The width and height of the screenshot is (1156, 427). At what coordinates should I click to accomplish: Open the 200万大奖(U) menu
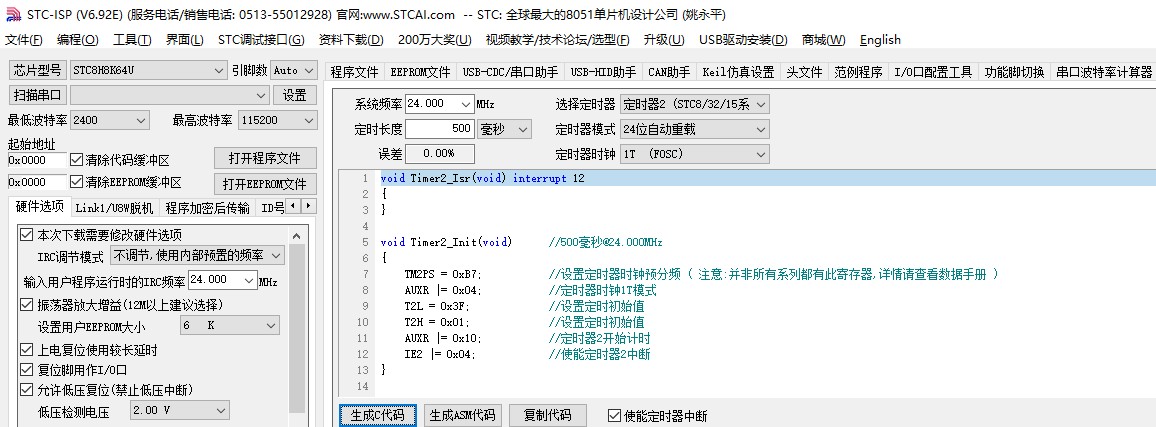click(435, 40)
